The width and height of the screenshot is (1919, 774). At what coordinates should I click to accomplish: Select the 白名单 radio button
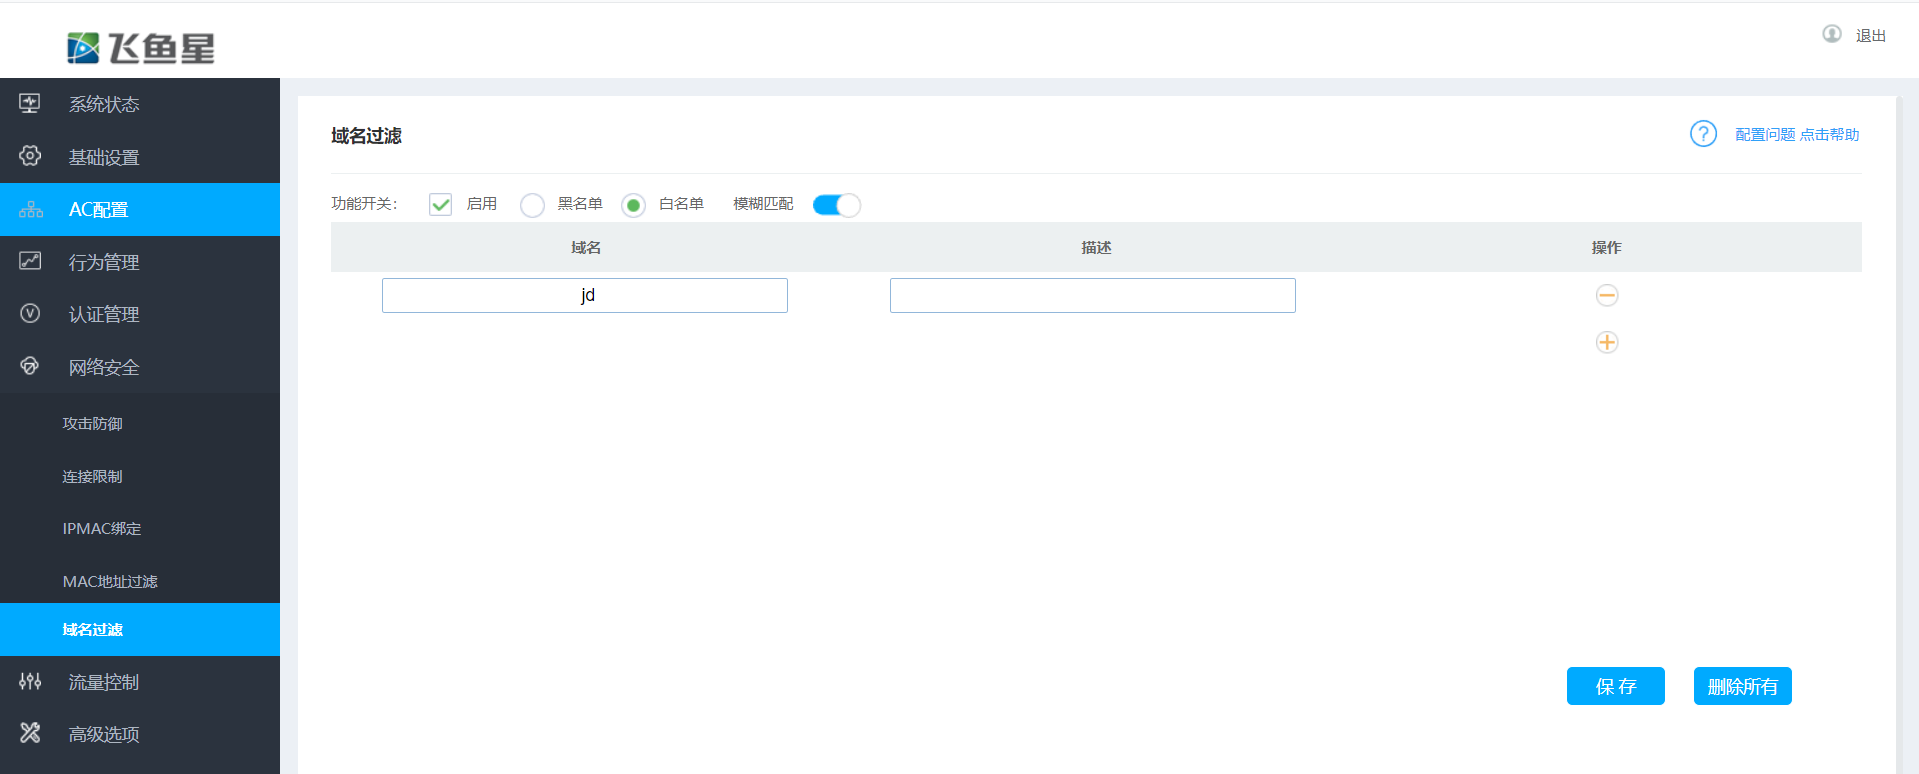tap(633, 205)
